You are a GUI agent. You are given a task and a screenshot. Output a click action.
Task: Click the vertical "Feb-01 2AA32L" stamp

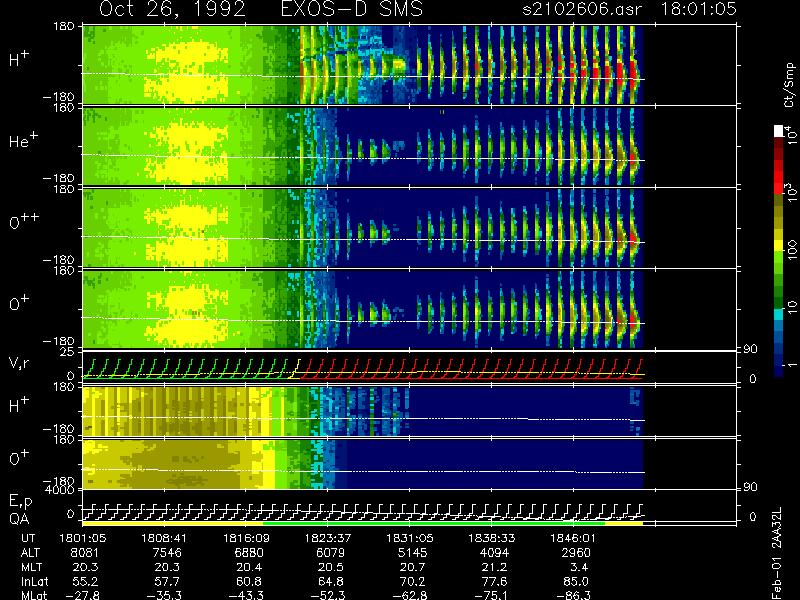777,553
